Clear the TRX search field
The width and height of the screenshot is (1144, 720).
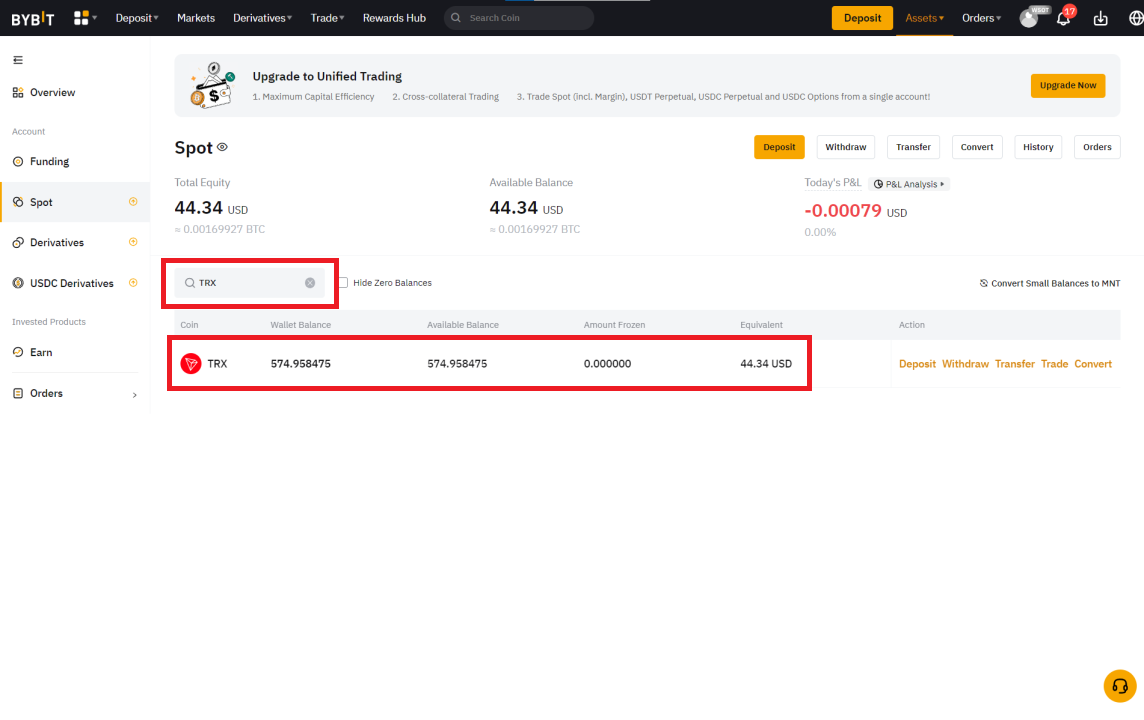pos(310,283)
